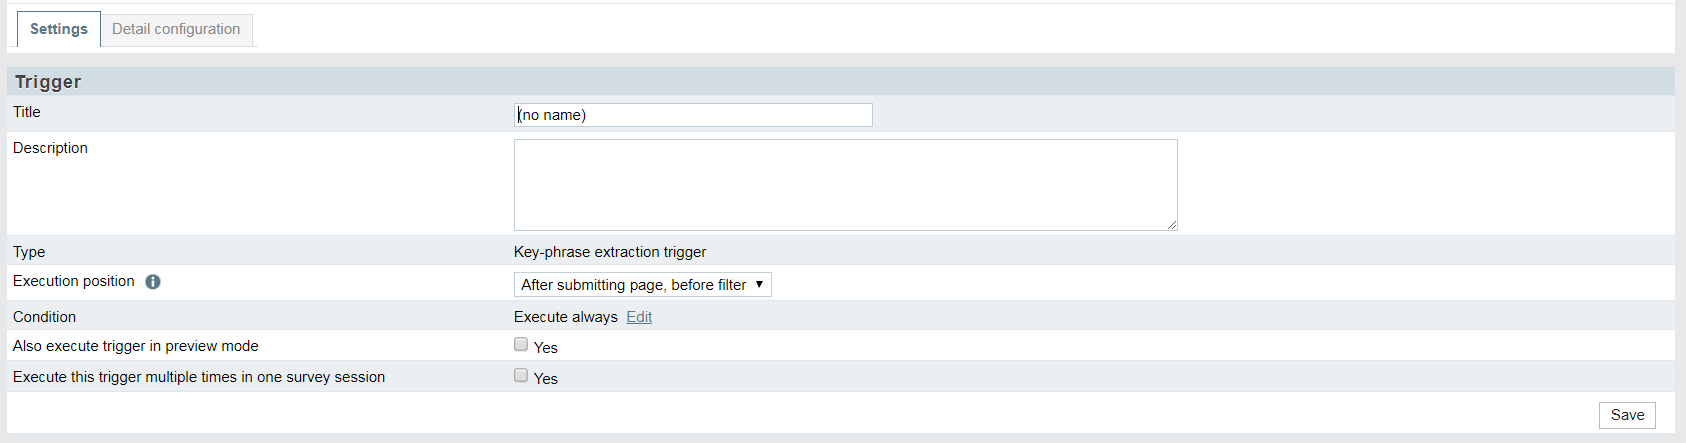
Task: Click the Execution position info icon
Action: pyautogui.click(x=153, y=282)
